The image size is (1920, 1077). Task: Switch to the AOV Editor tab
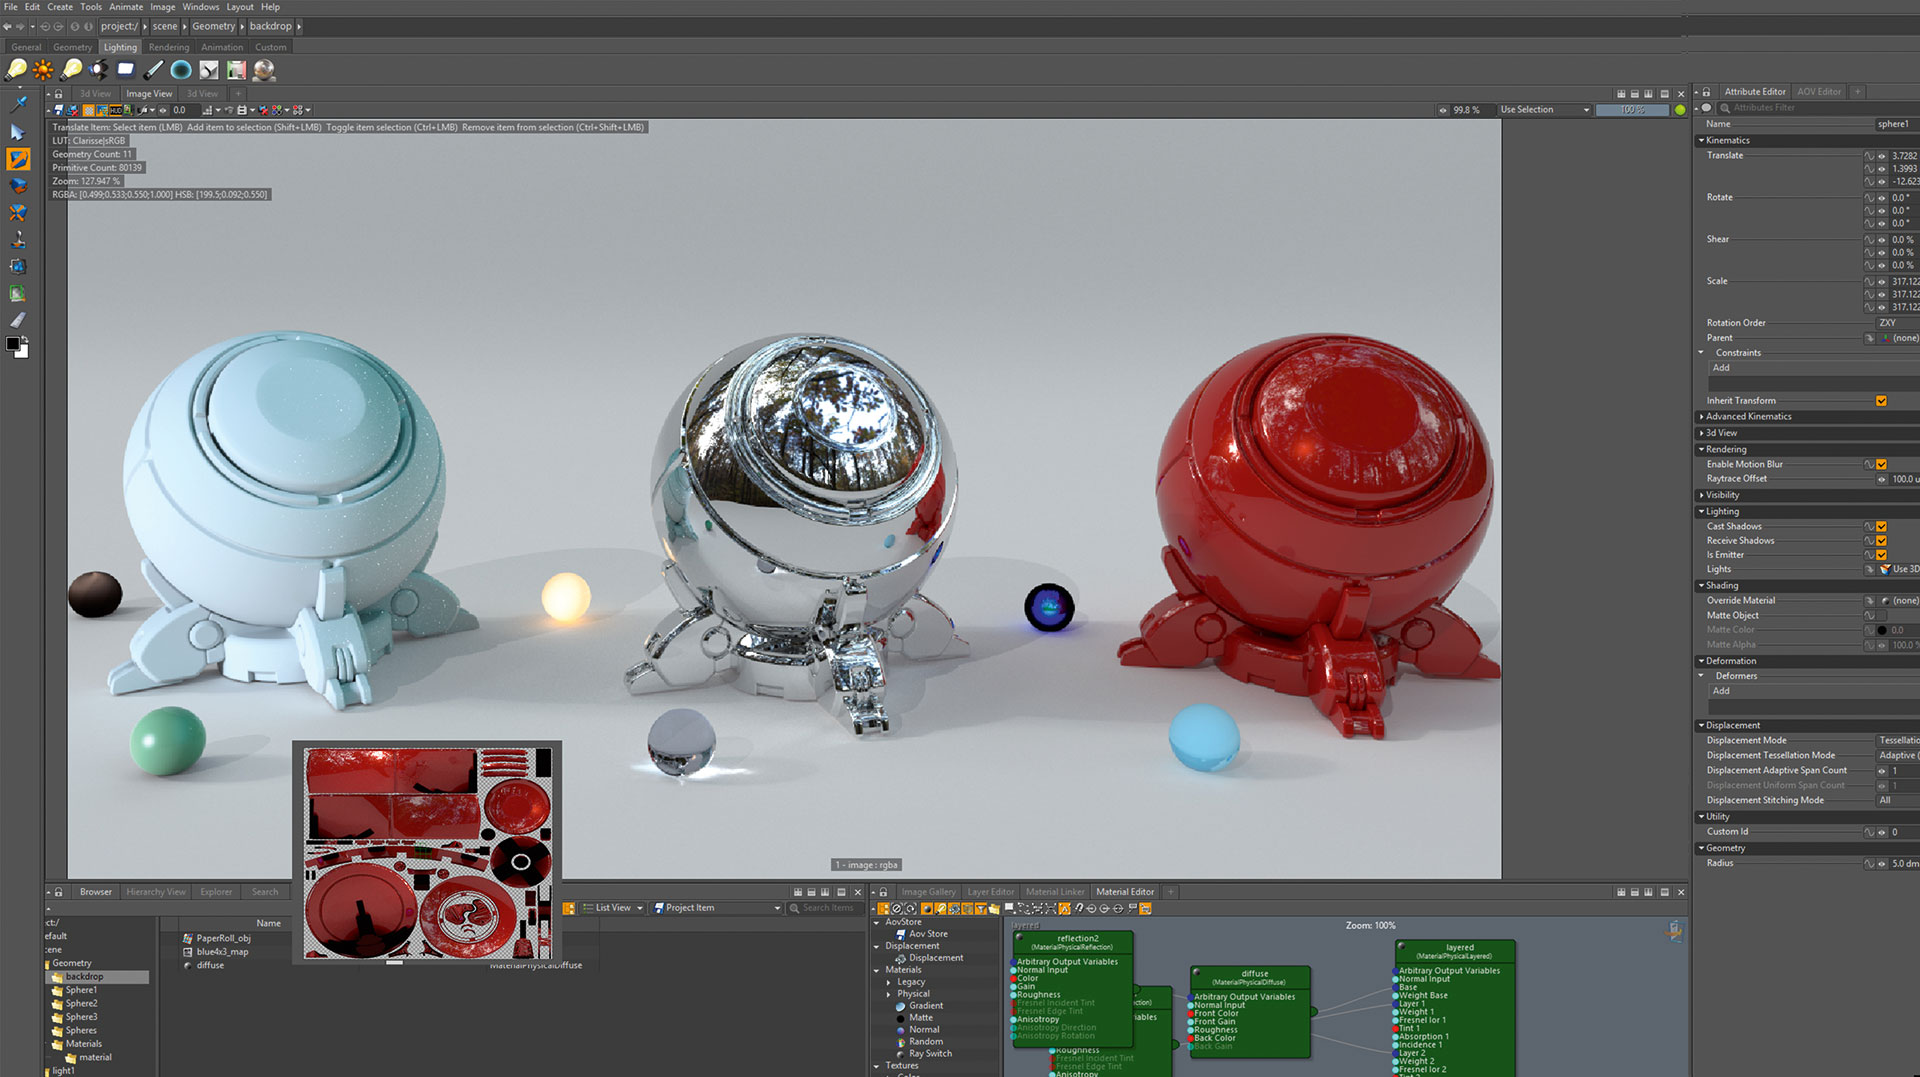pos(1819,92)
